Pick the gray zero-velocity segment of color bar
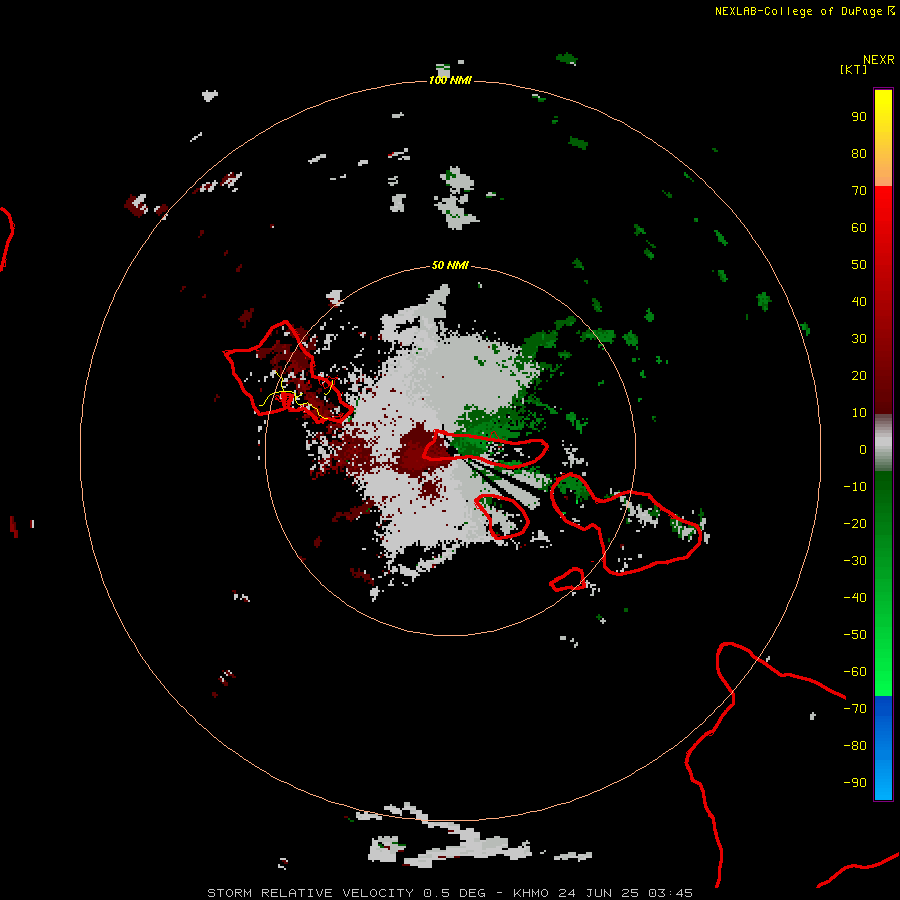 (883, 443)
